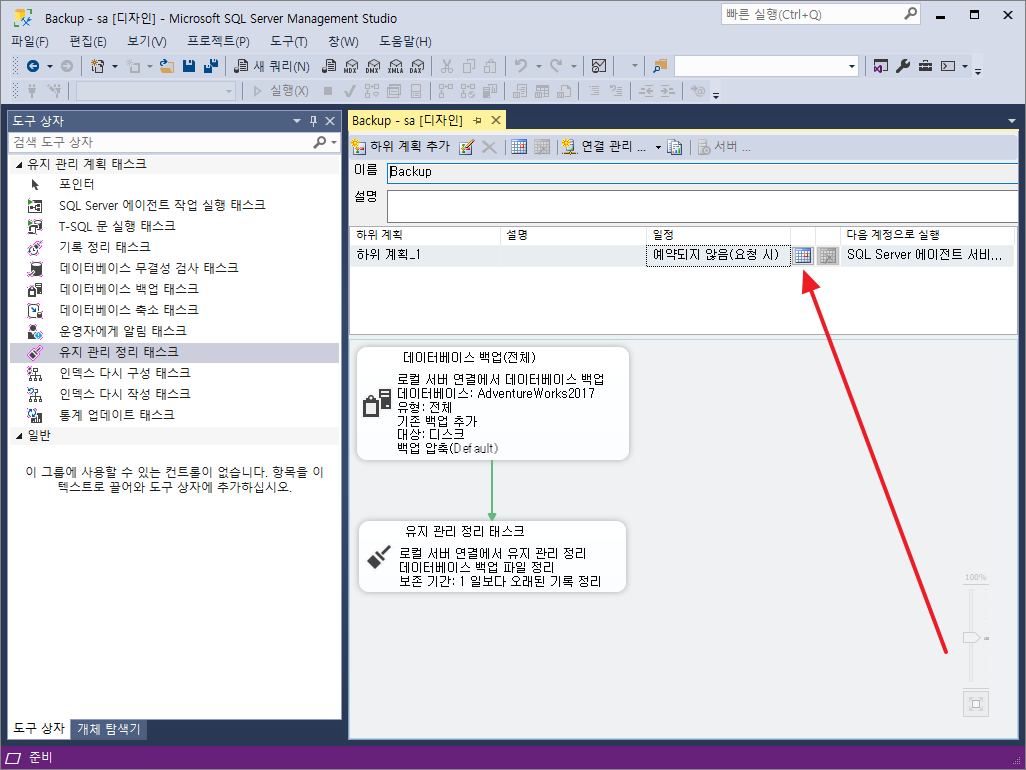Click the search magnifier in quick launch
Viewport: 1026px width, 770px height.
pos(910,14)
